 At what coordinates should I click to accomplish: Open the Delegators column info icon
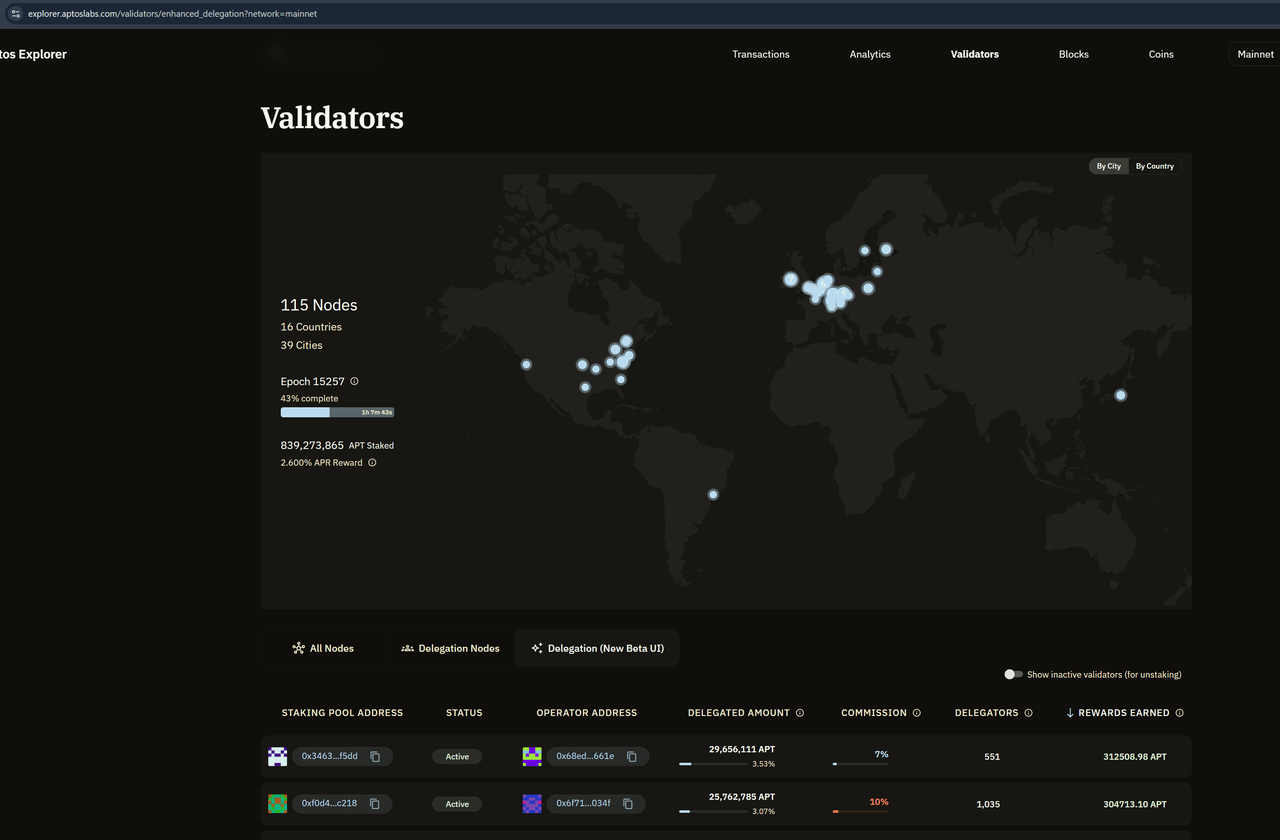[1031, 712]
